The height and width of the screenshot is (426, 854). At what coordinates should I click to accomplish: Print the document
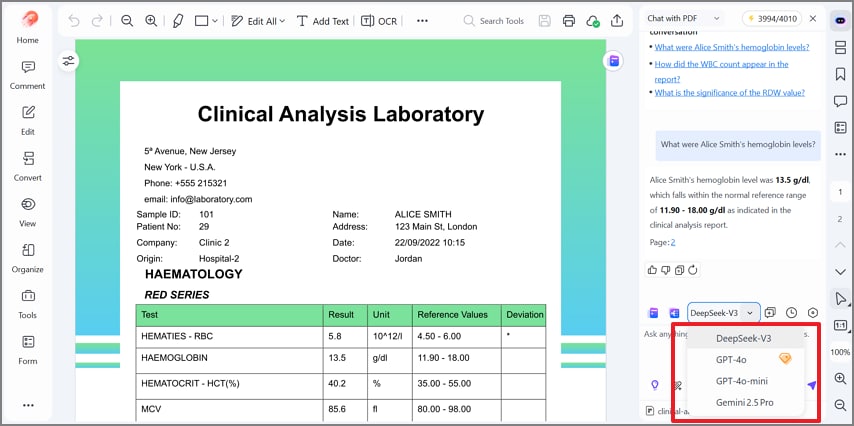[569, 21]
